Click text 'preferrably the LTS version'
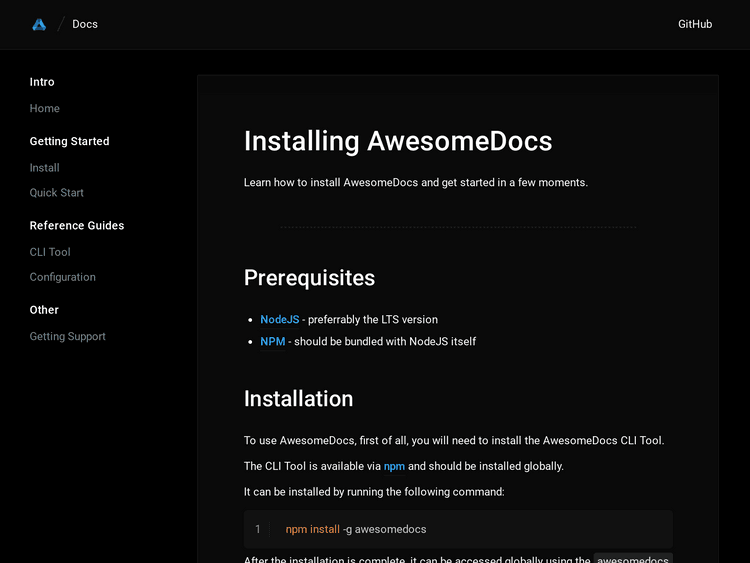The width and height of the screenshot is (750, 563). pos(373,320)
